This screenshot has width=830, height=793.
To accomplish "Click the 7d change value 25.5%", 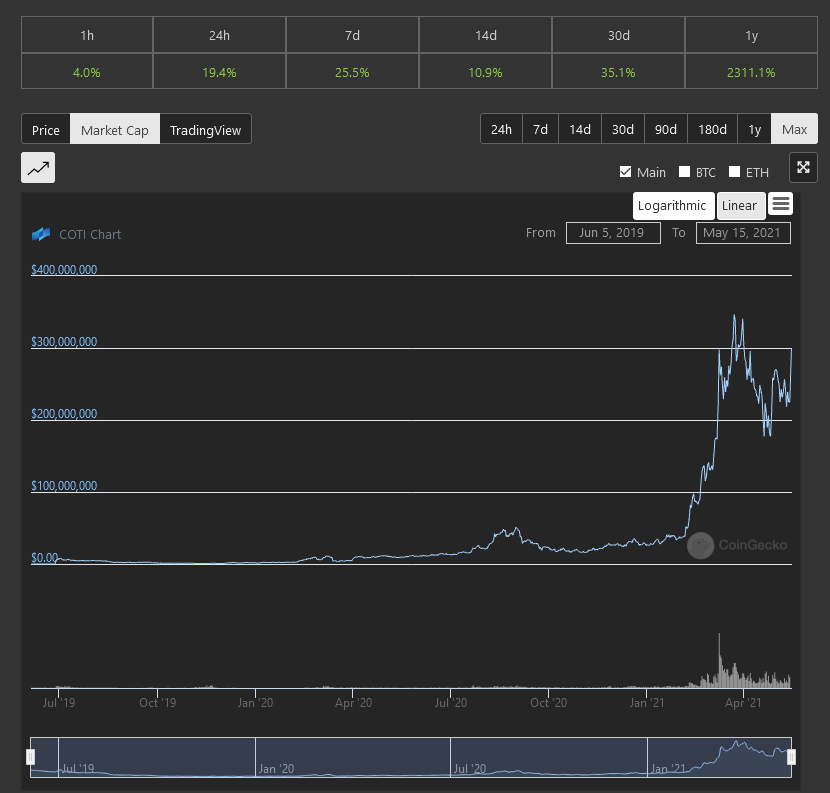I will [352, 73].
